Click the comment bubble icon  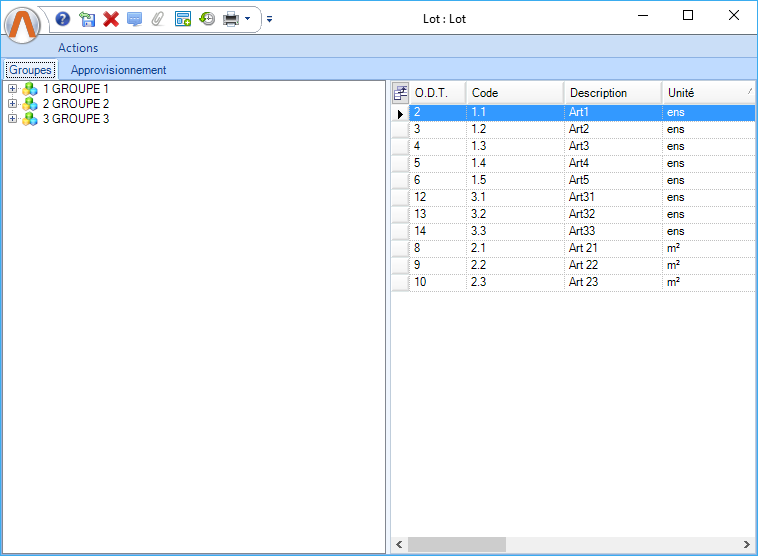point(134,19)
